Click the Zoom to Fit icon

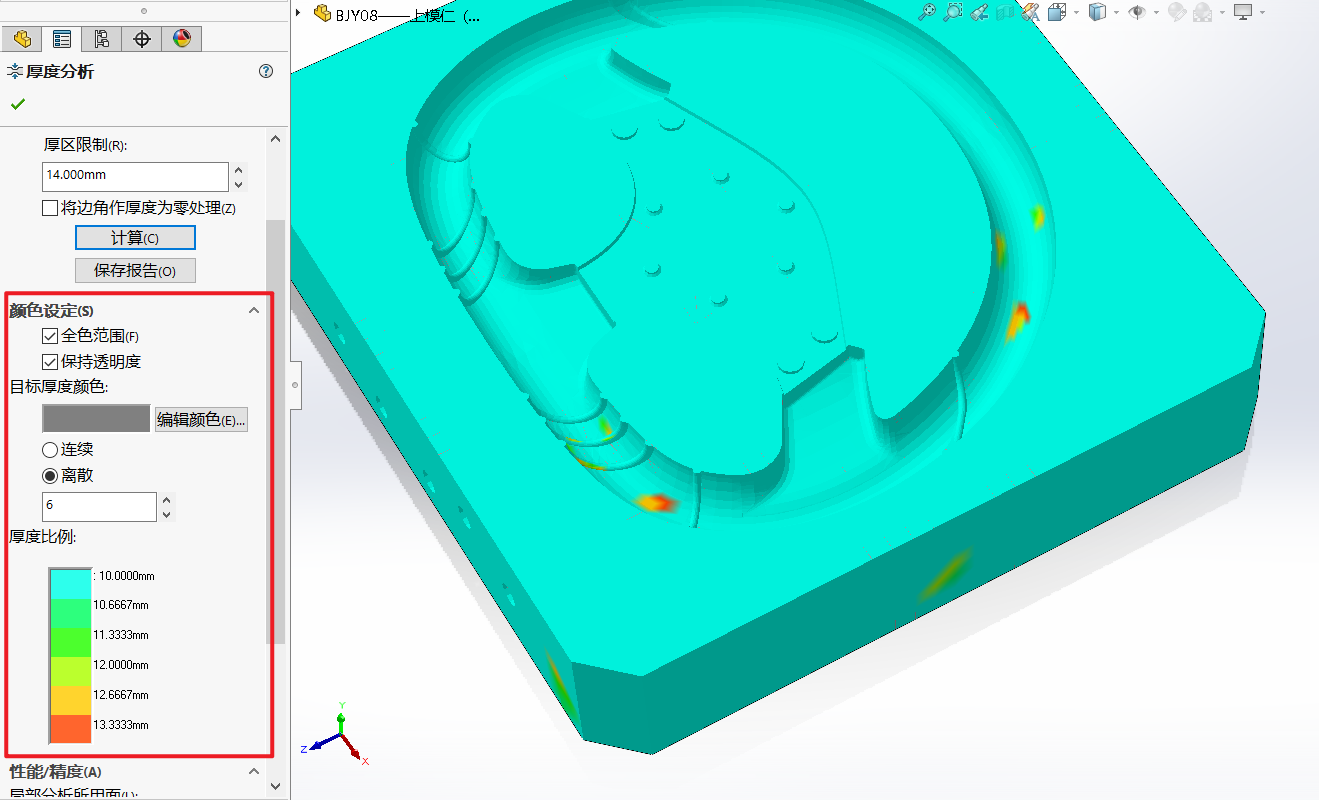[x=927, y=12]
